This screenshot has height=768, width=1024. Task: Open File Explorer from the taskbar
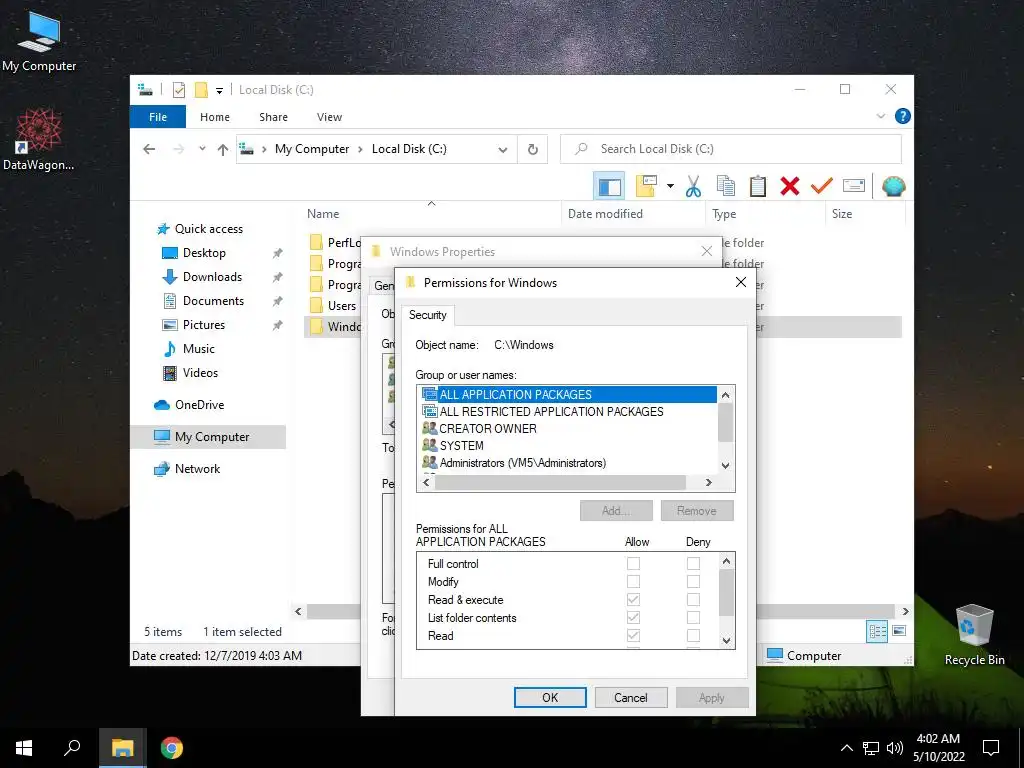click(x=122, y=748)
